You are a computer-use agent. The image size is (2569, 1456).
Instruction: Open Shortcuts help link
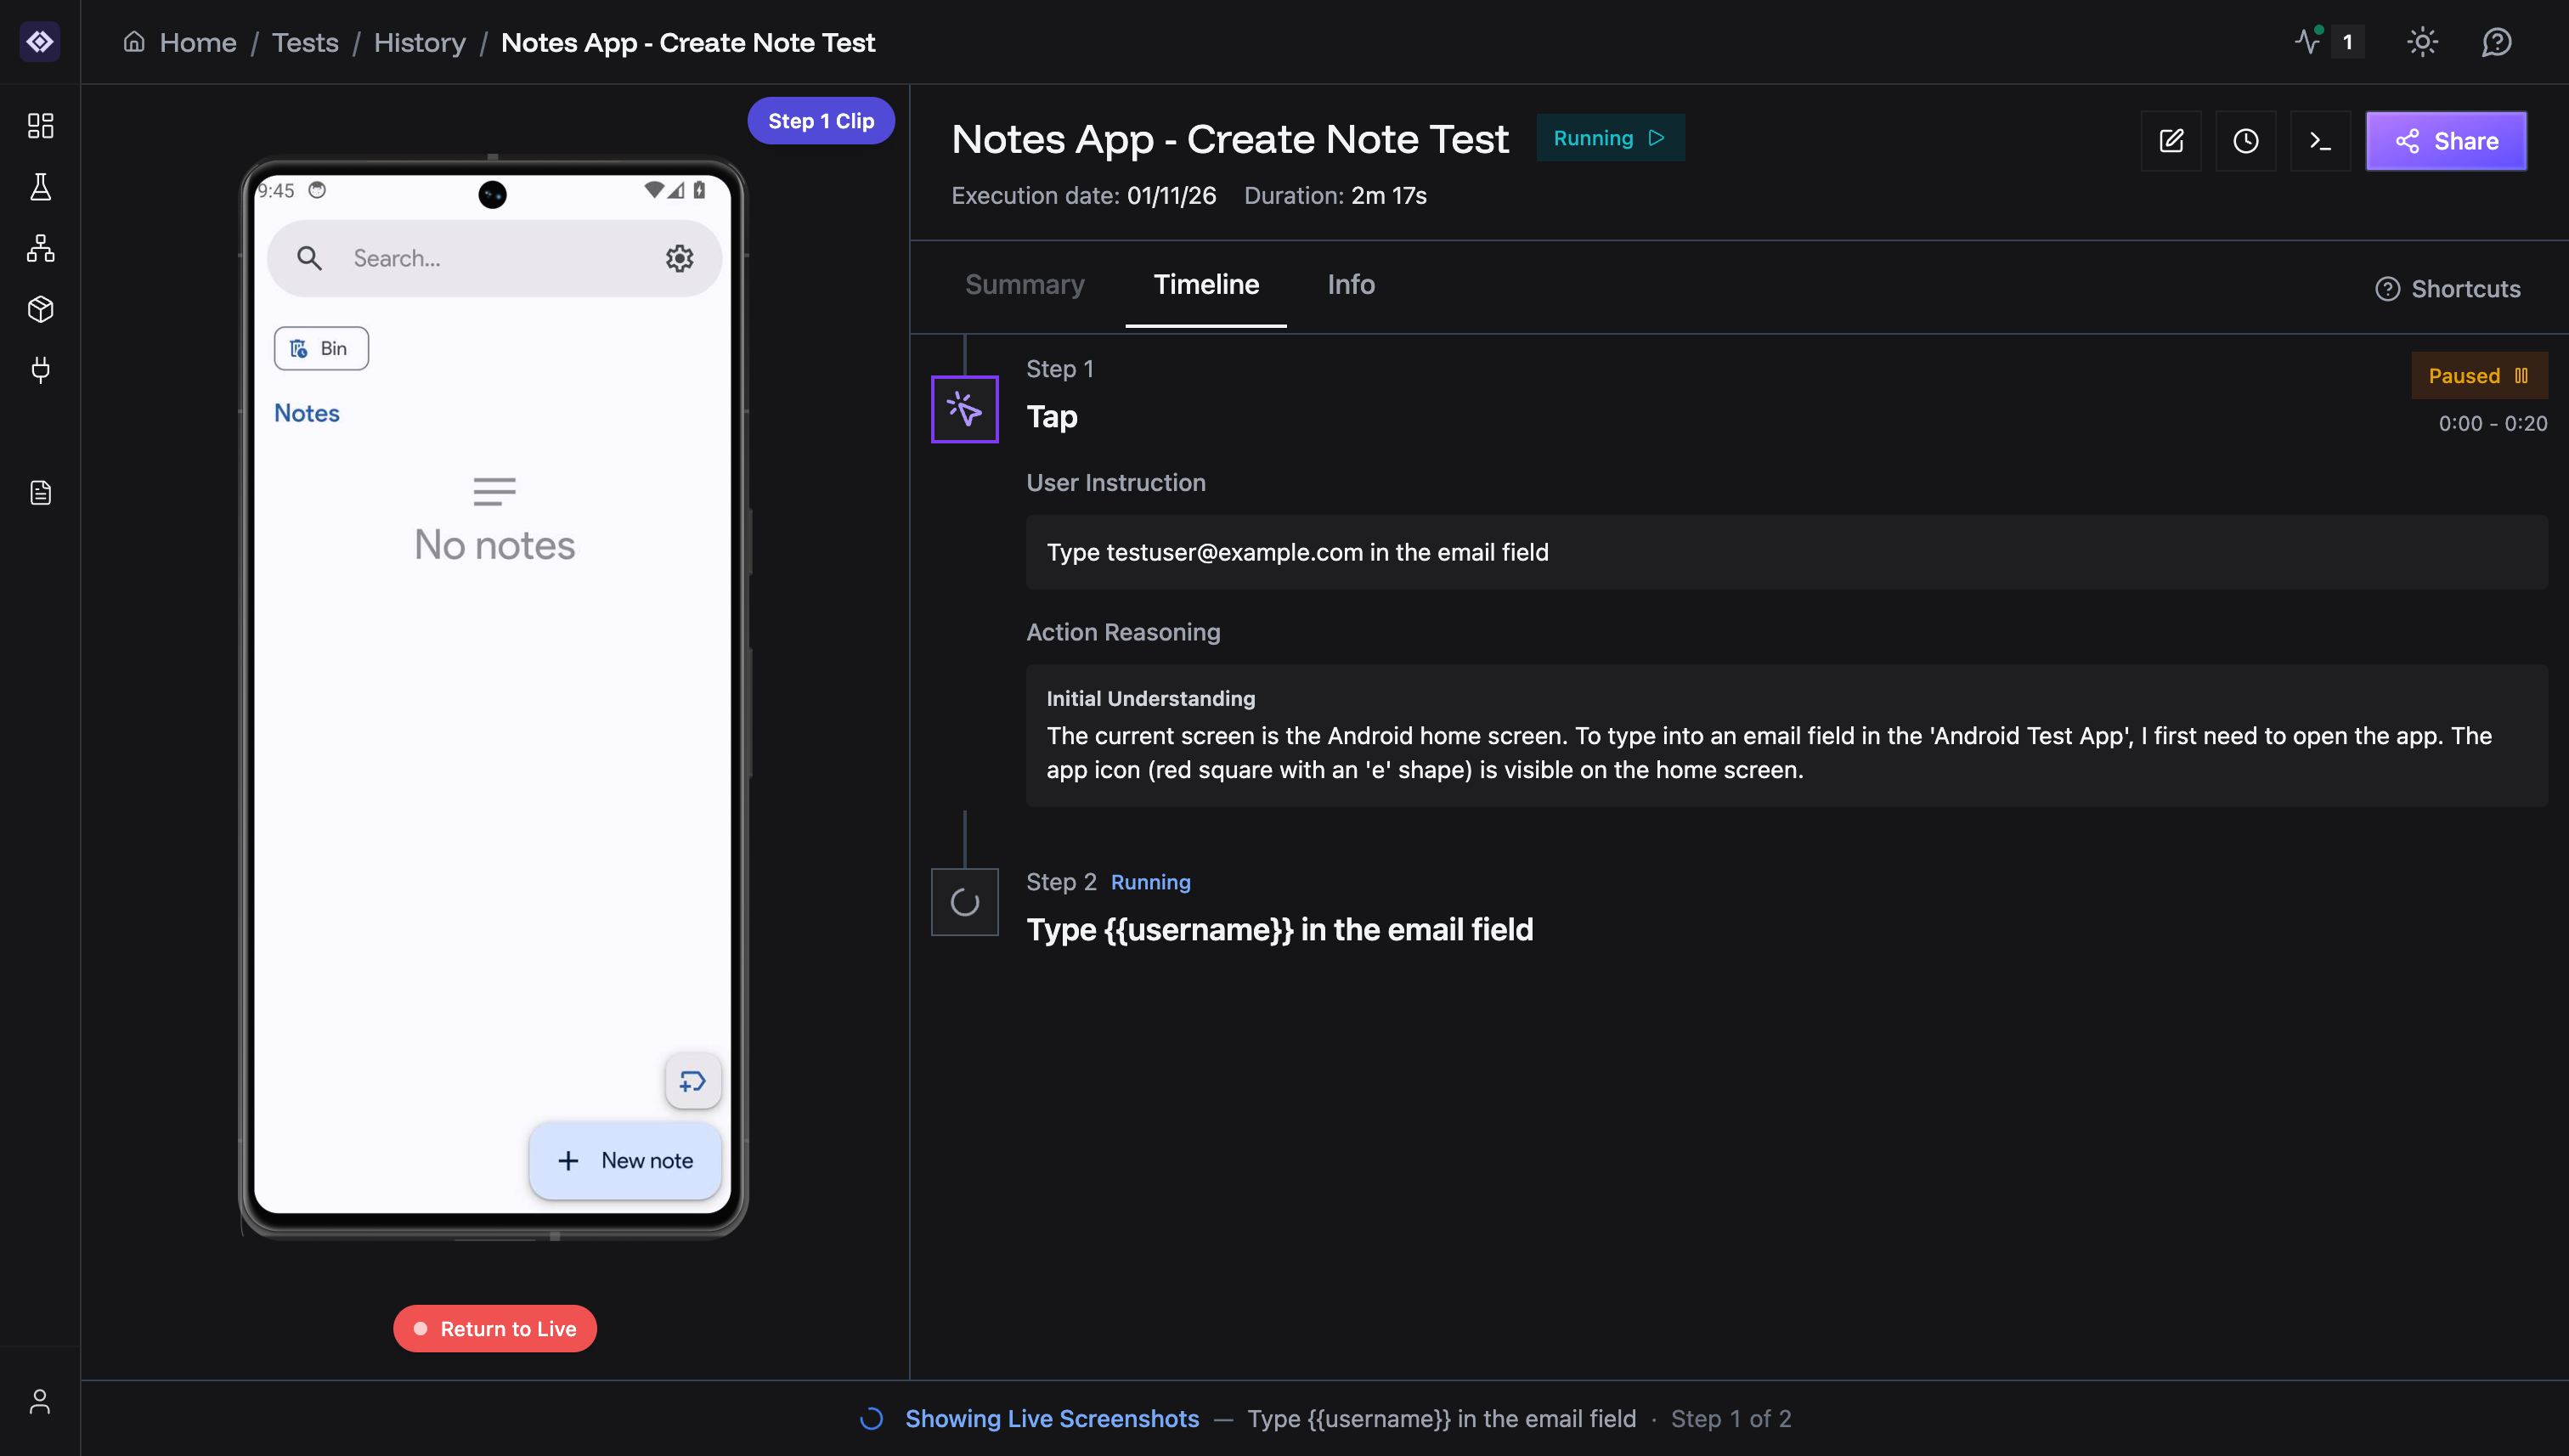click(2448, 289)
